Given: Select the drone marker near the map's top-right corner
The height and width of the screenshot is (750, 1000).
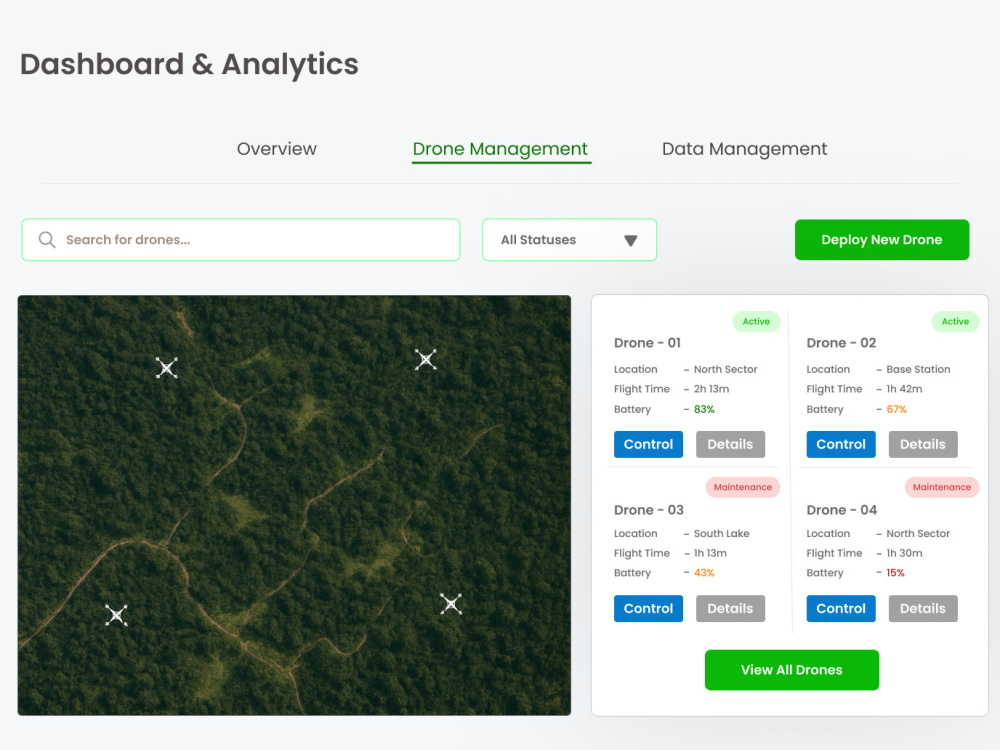Looking at the screenshot, I should (425, 360).
